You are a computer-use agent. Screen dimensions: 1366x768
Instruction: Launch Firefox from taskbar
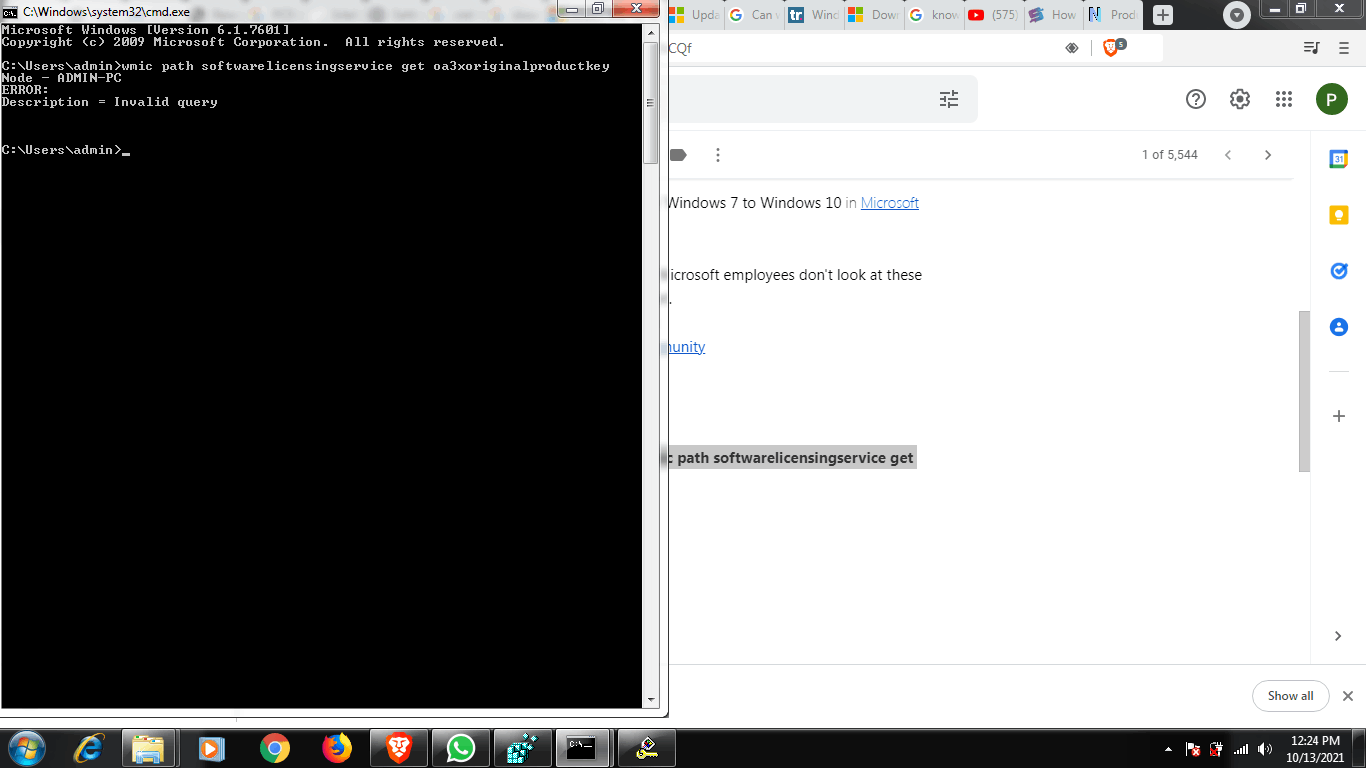(x=337, y=748)
